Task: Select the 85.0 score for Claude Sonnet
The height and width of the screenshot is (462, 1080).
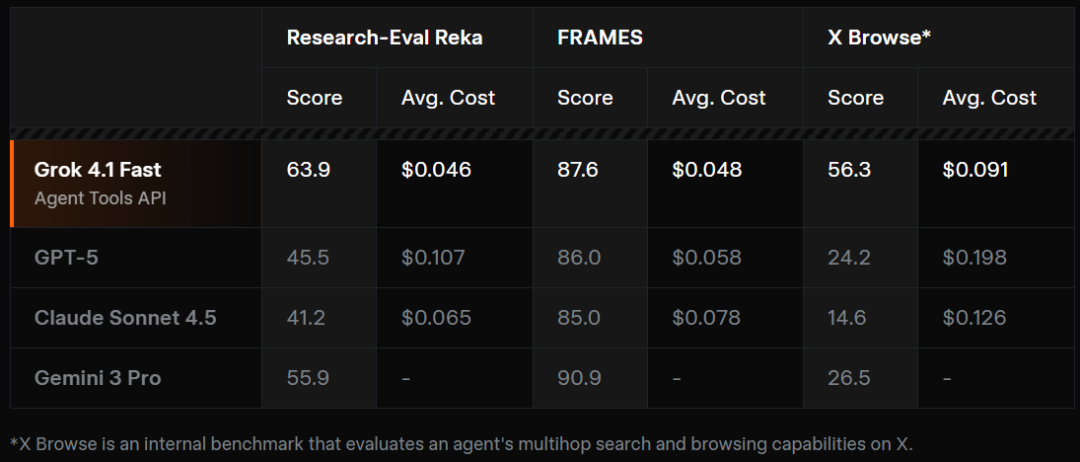Action: coord(579,318)
